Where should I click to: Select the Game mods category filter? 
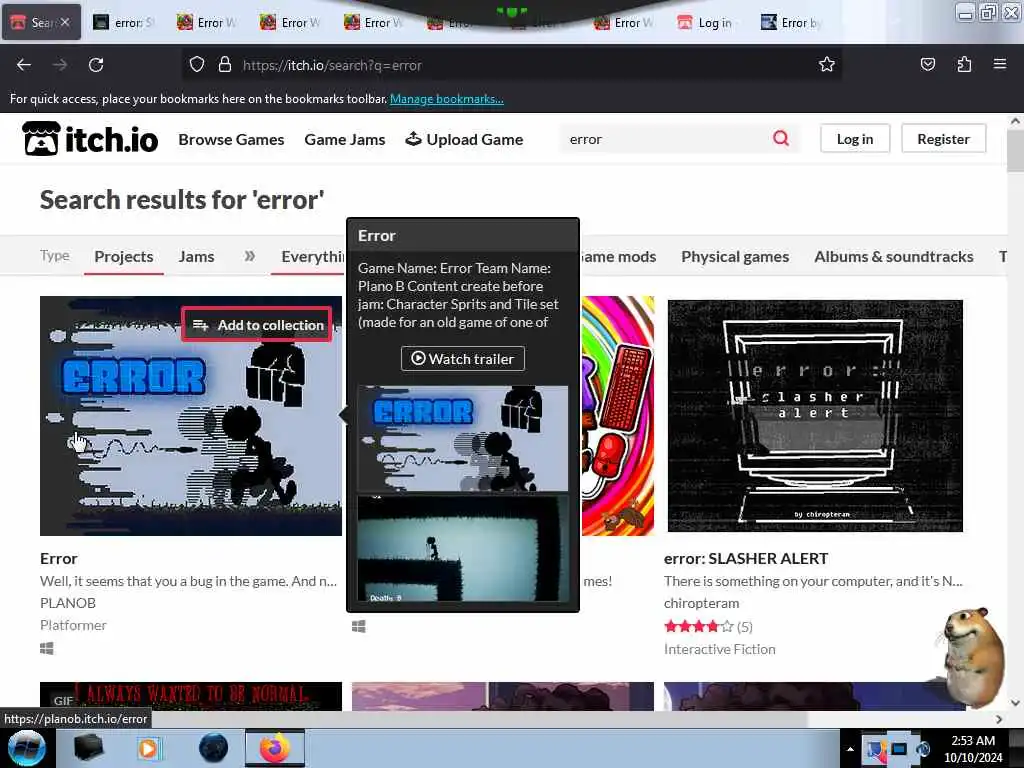(x=618, y=257)
